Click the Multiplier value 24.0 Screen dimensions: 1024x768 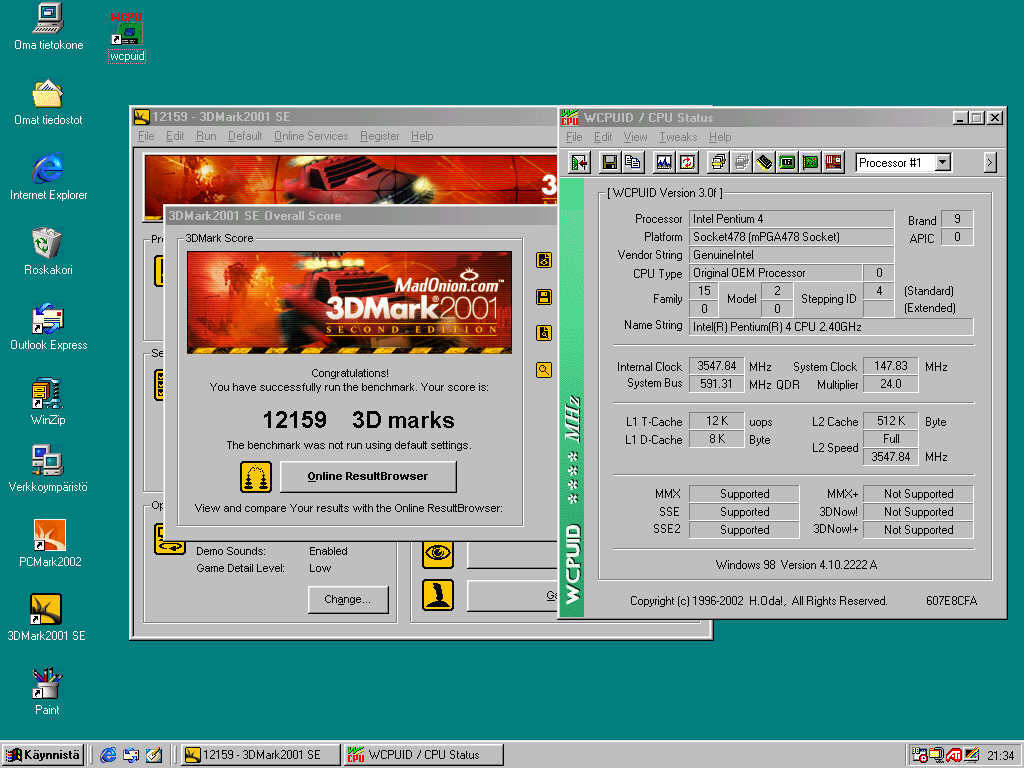(x=890, y=384)
